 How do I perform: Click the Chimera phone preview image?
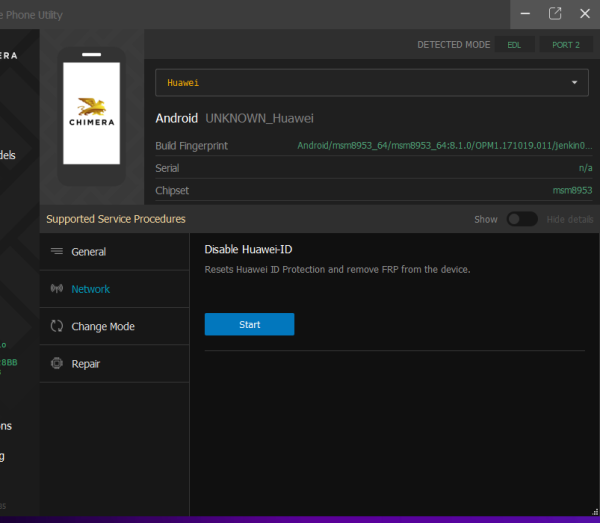(91, 116)
